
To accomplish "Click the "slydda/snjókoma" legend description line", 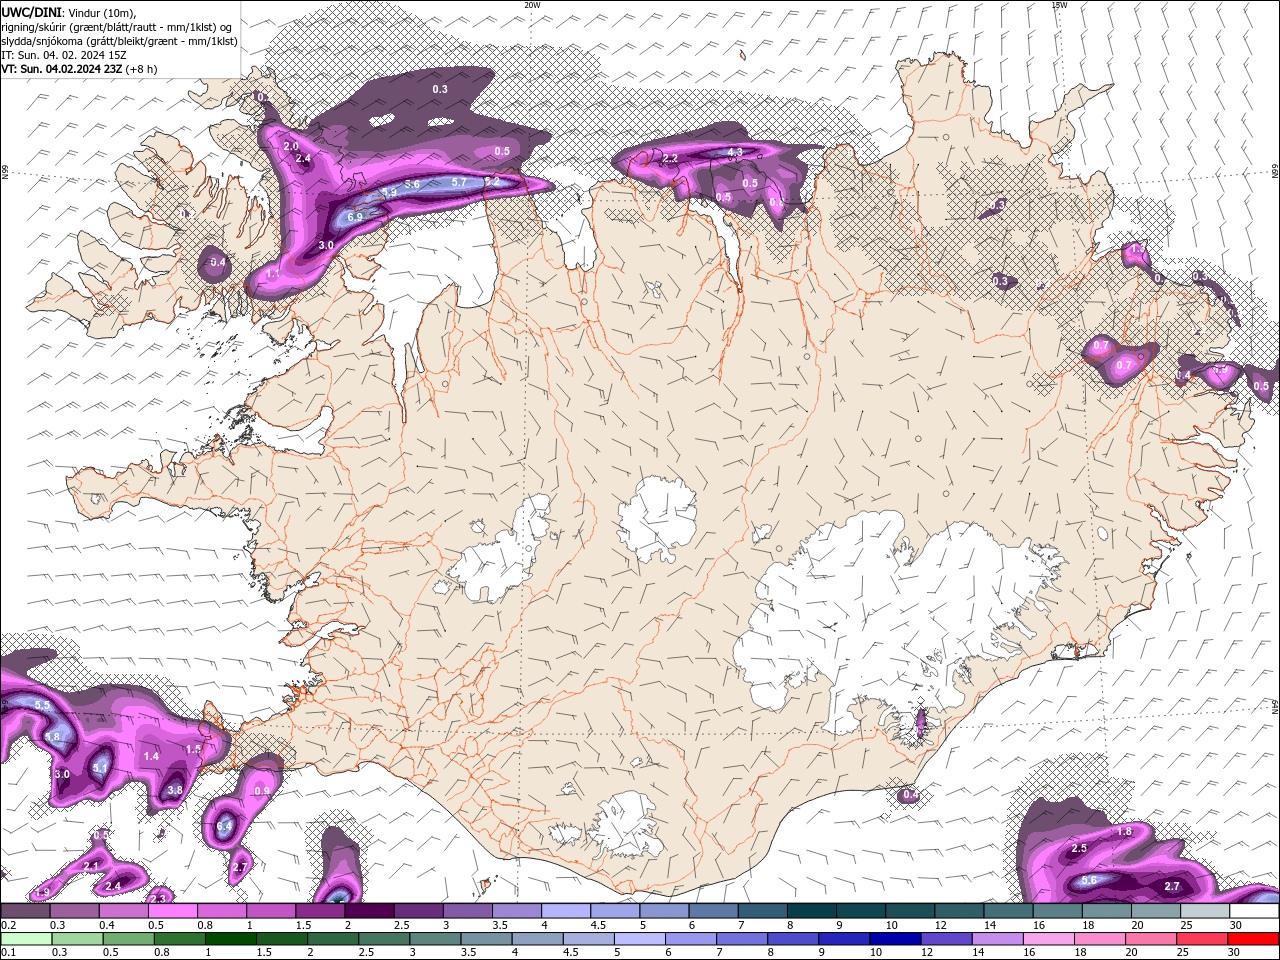I will tap(119, 41).
